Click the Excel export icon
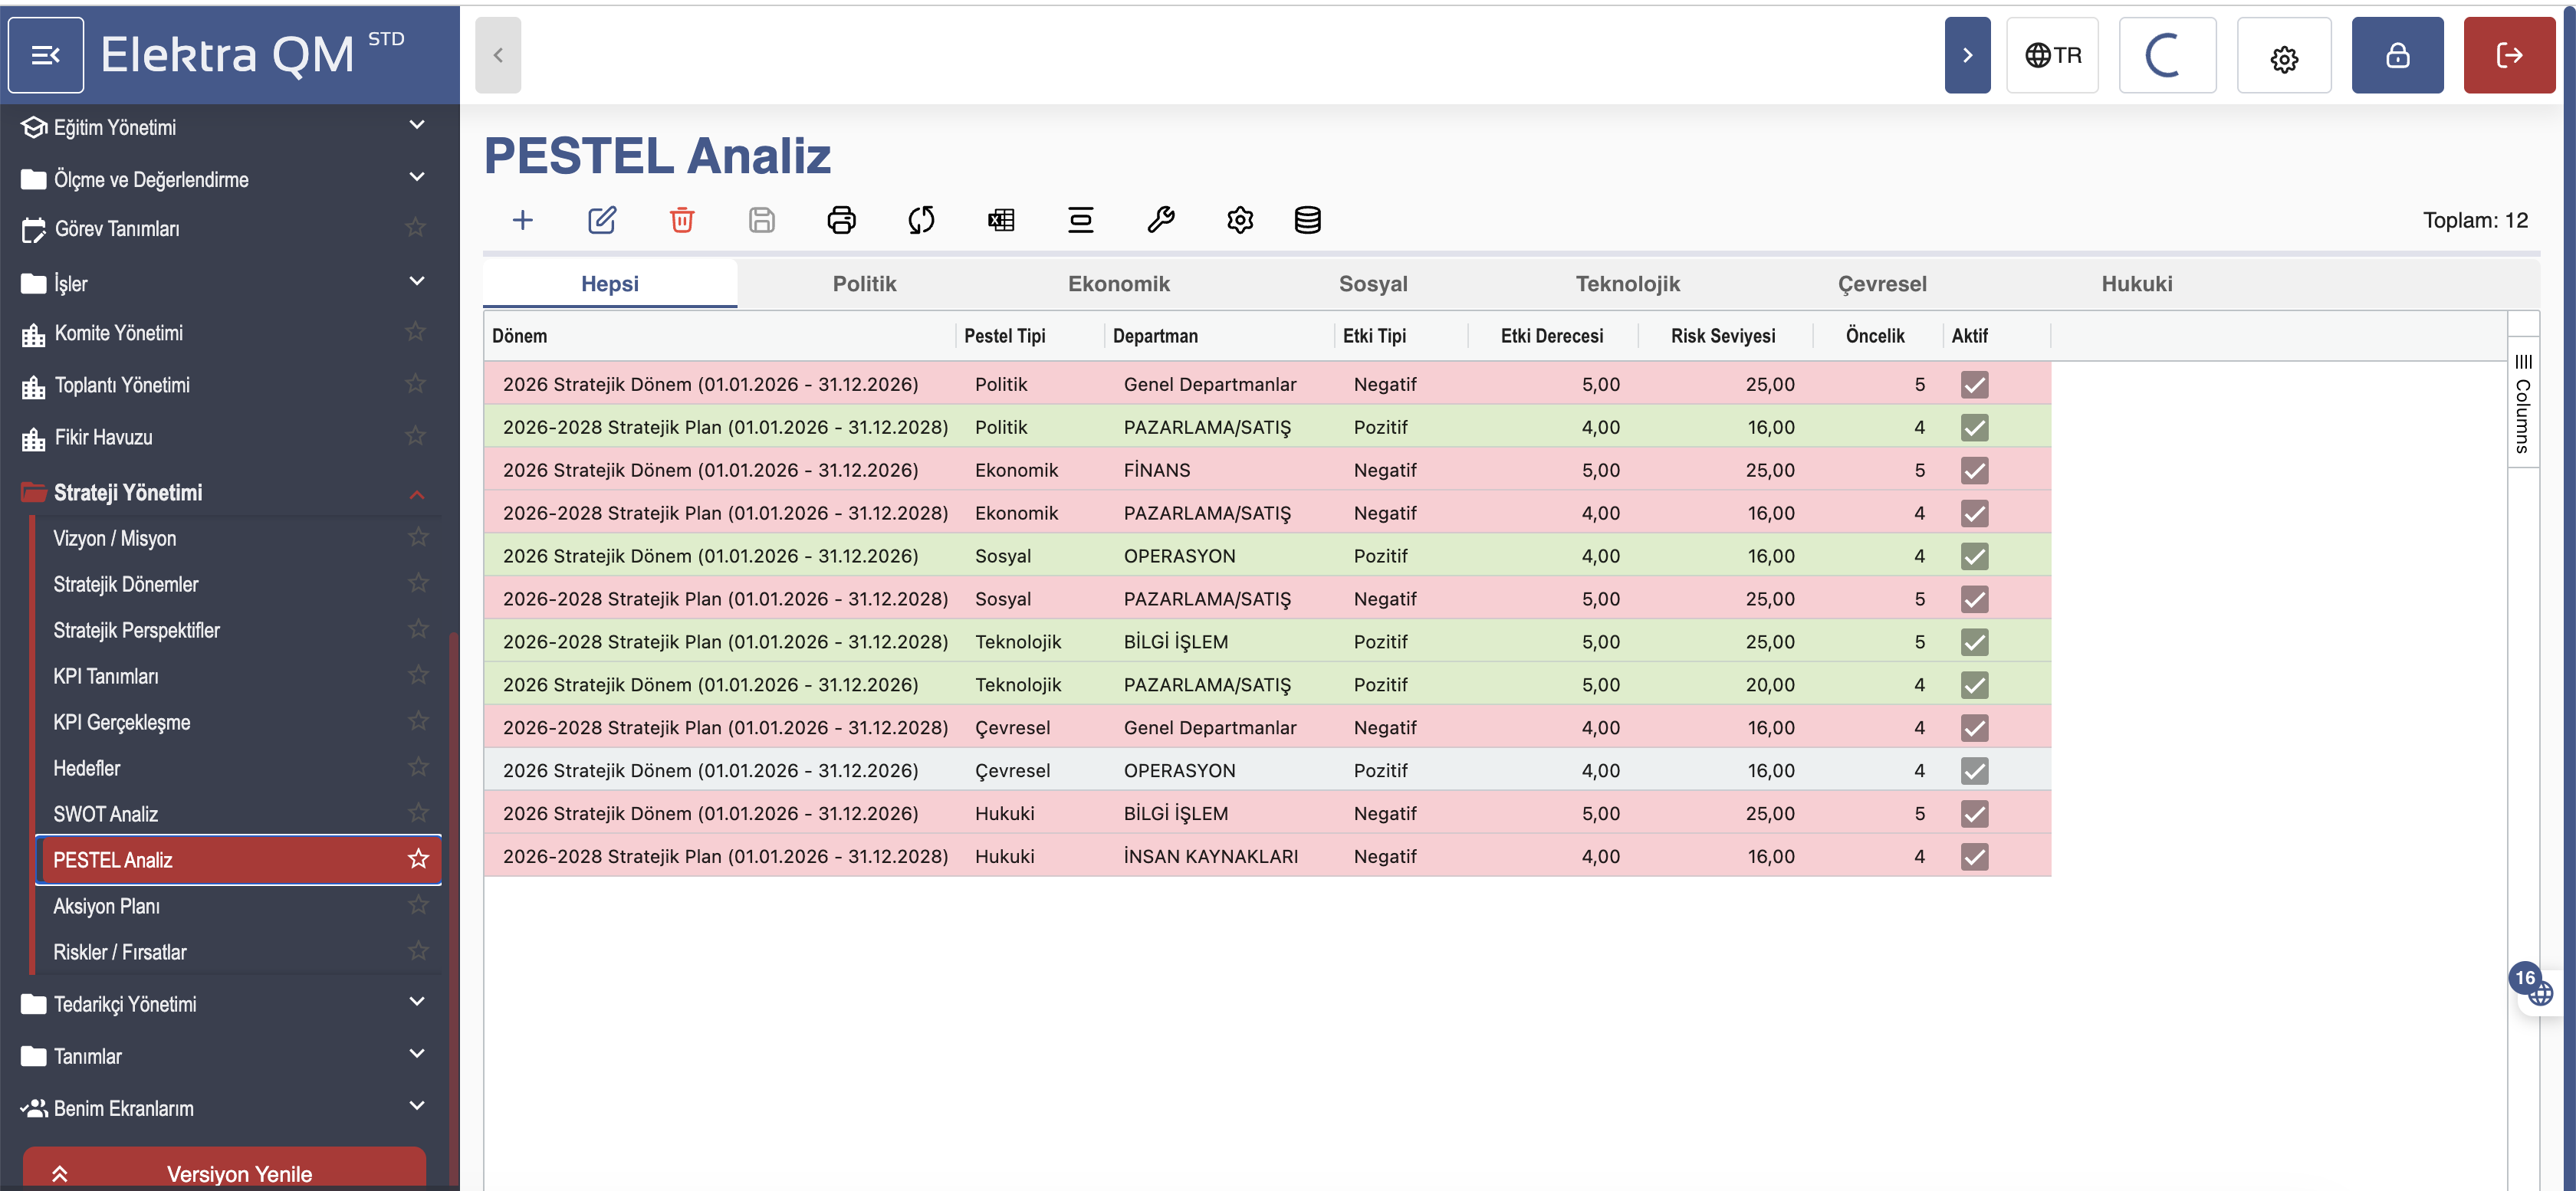Viewport: 2576px width, 1191px height. click(1001, 220)
